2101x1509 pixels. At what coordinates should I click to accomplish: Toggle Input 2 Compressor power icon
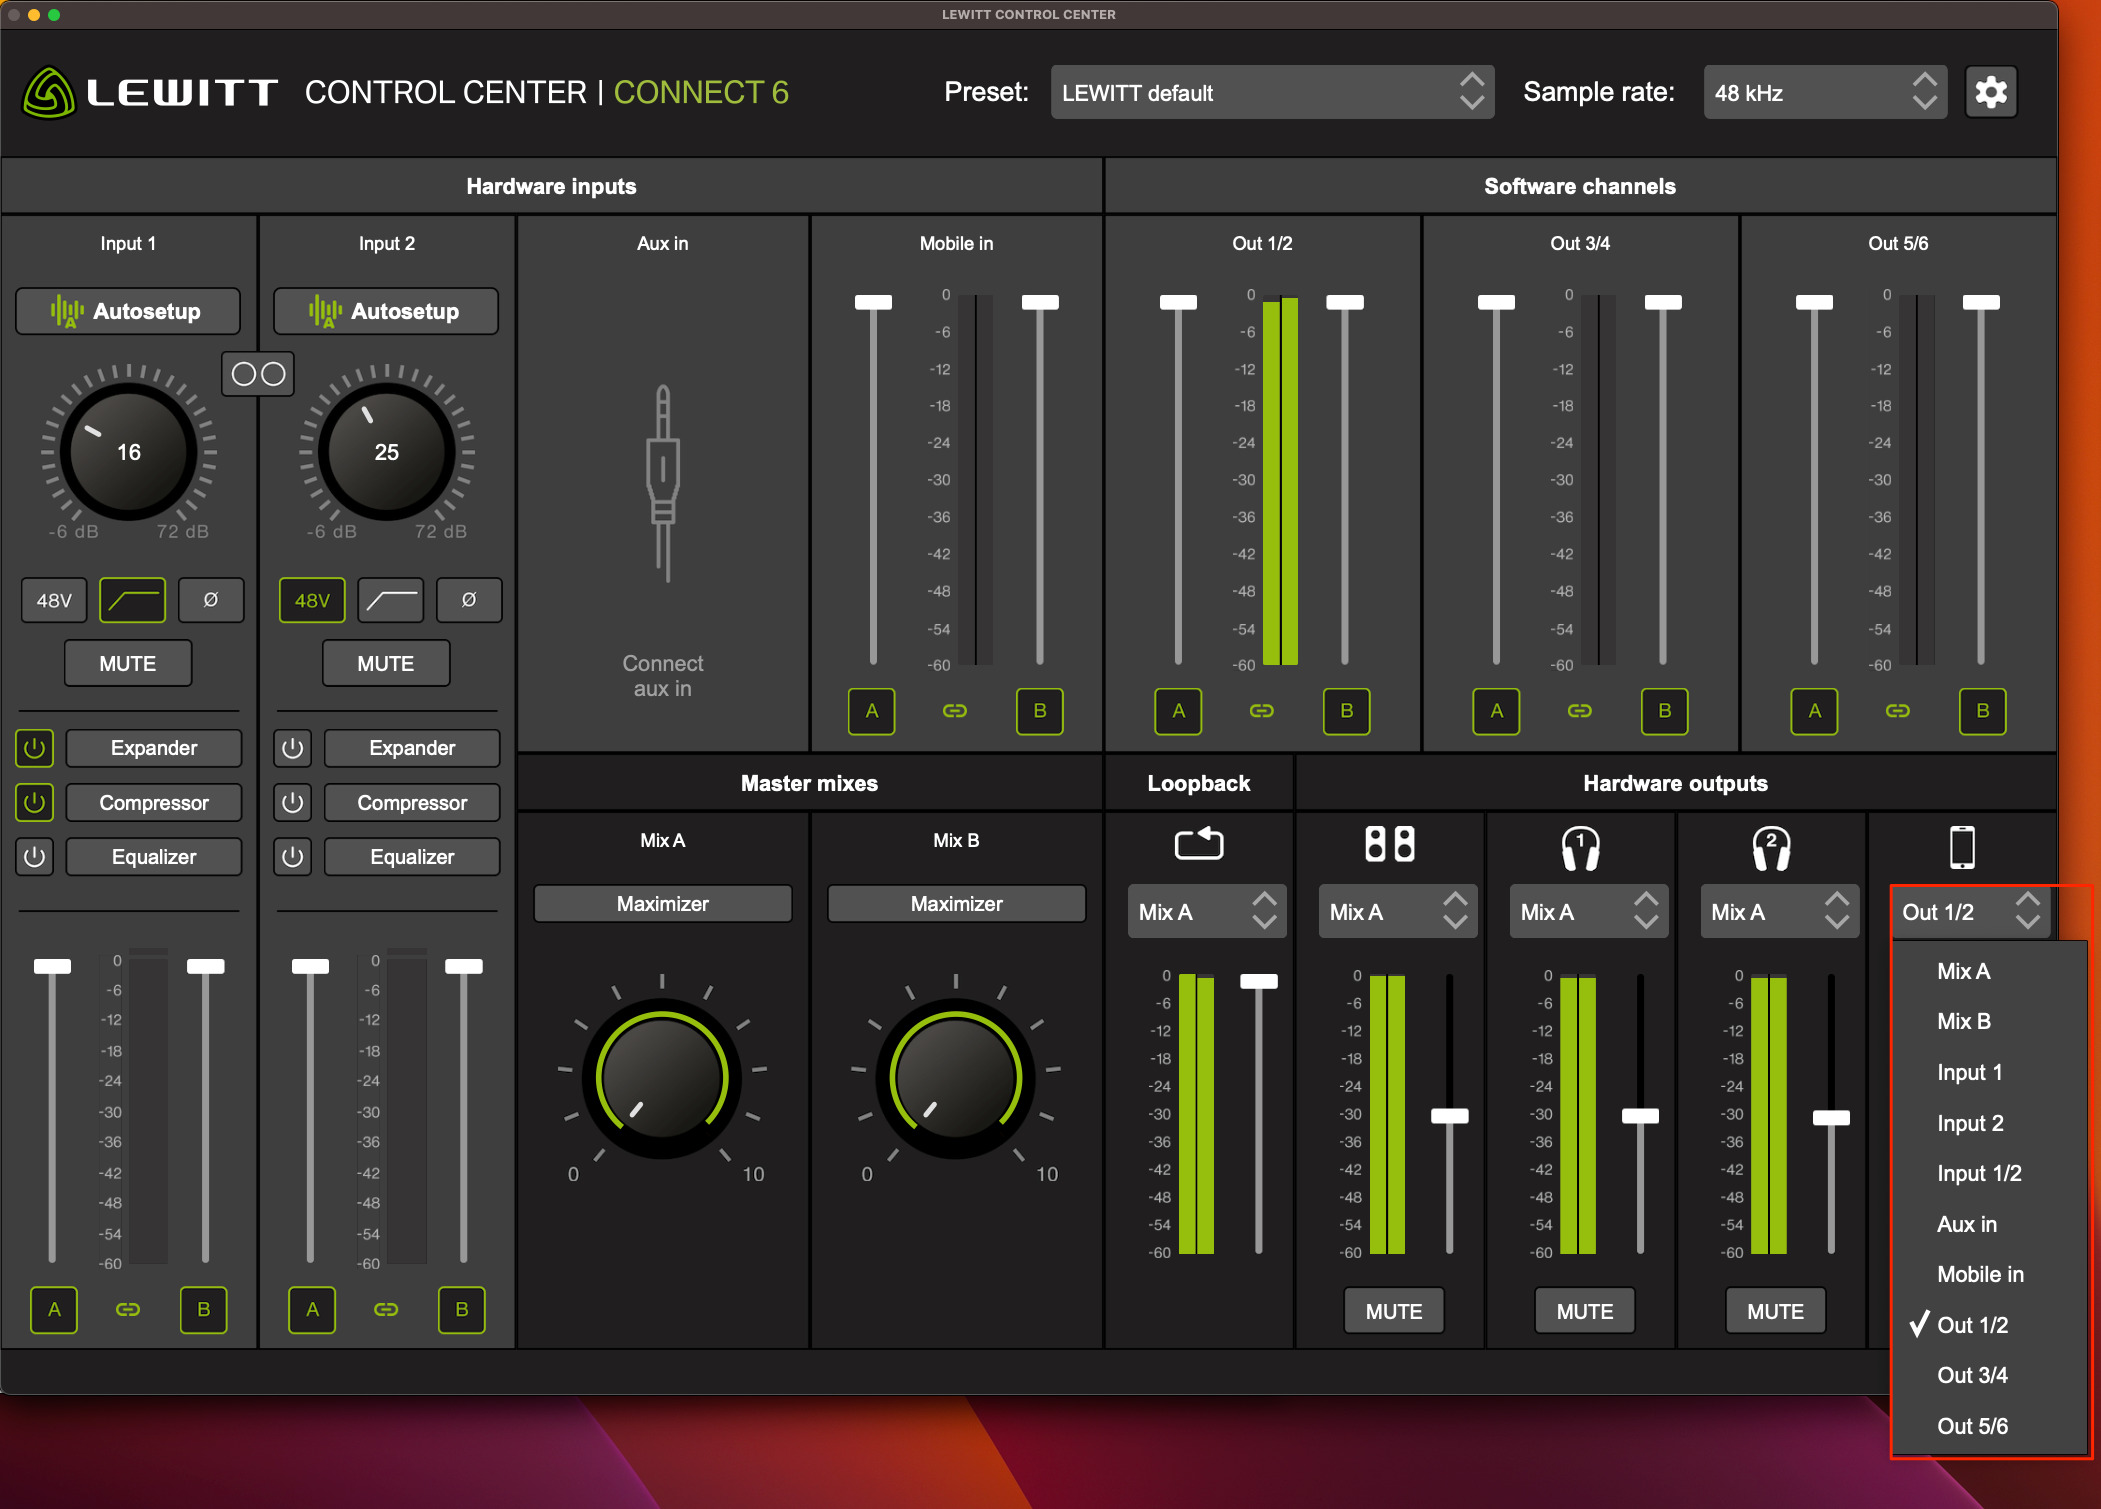coord(293,802)
